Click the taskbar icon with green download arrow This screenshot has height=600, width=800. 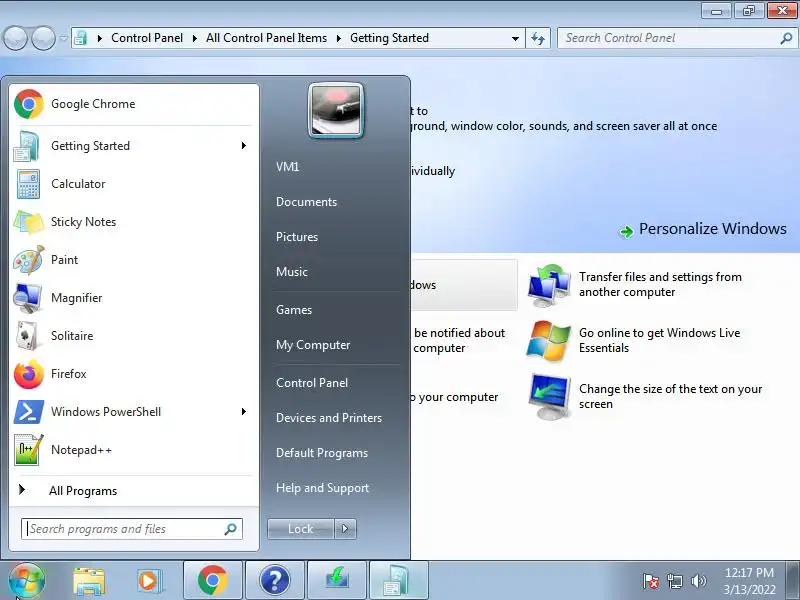coord(337,581)
